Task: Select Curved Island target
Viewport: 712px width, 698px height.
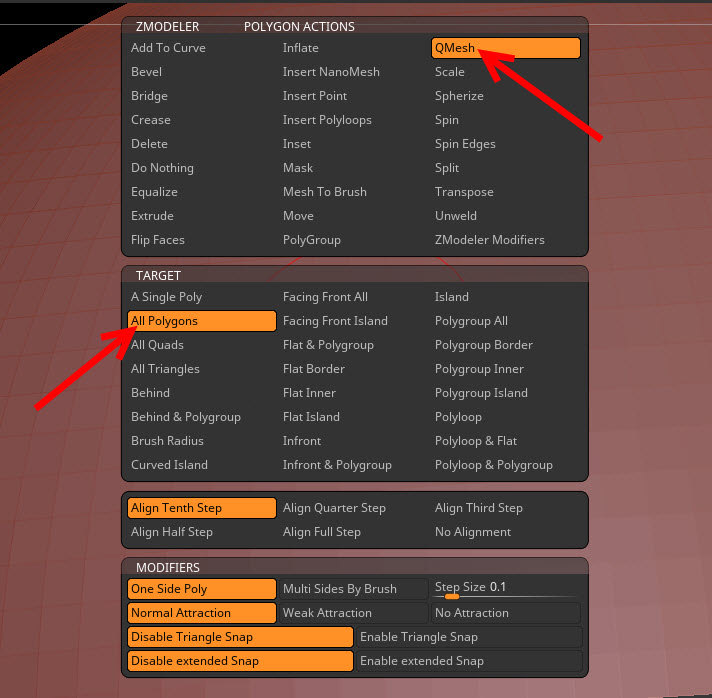Action: (169, 465)
